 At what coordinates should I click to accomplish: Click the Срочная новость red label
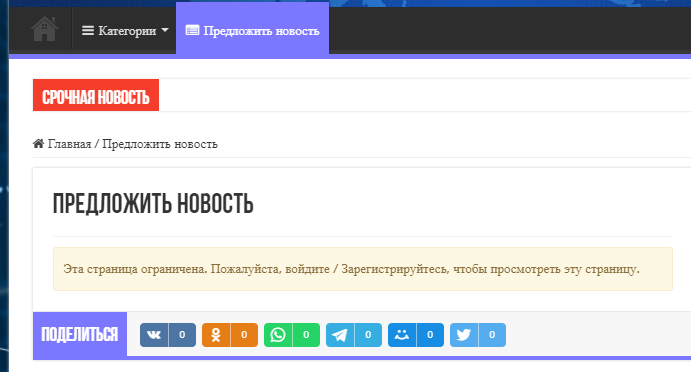96,95
